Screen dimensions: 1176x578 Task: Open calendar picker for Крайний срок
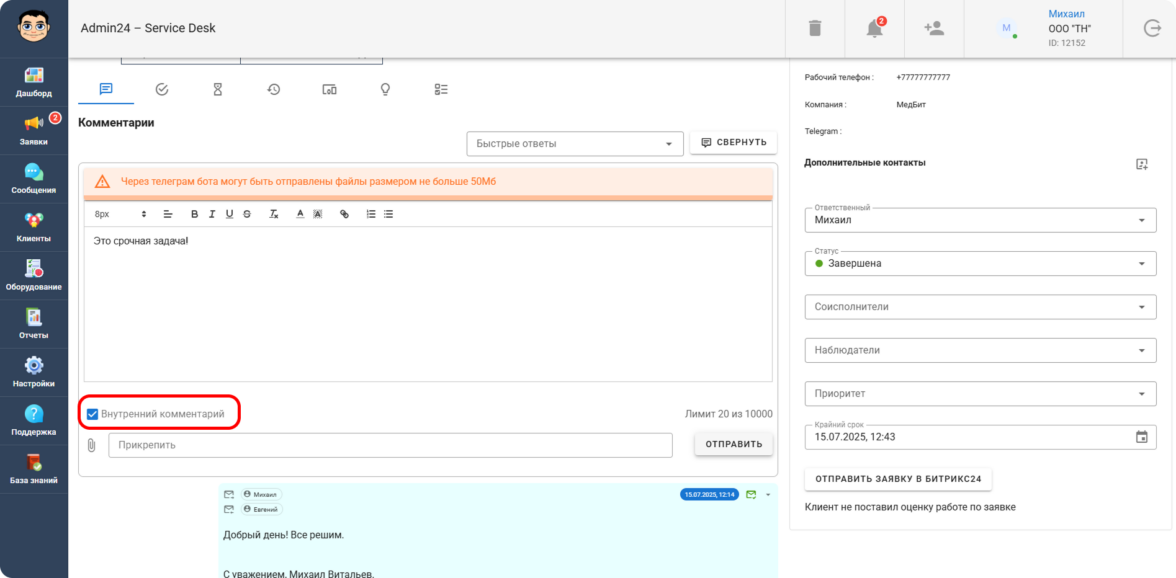click(x=1142, y=436)
